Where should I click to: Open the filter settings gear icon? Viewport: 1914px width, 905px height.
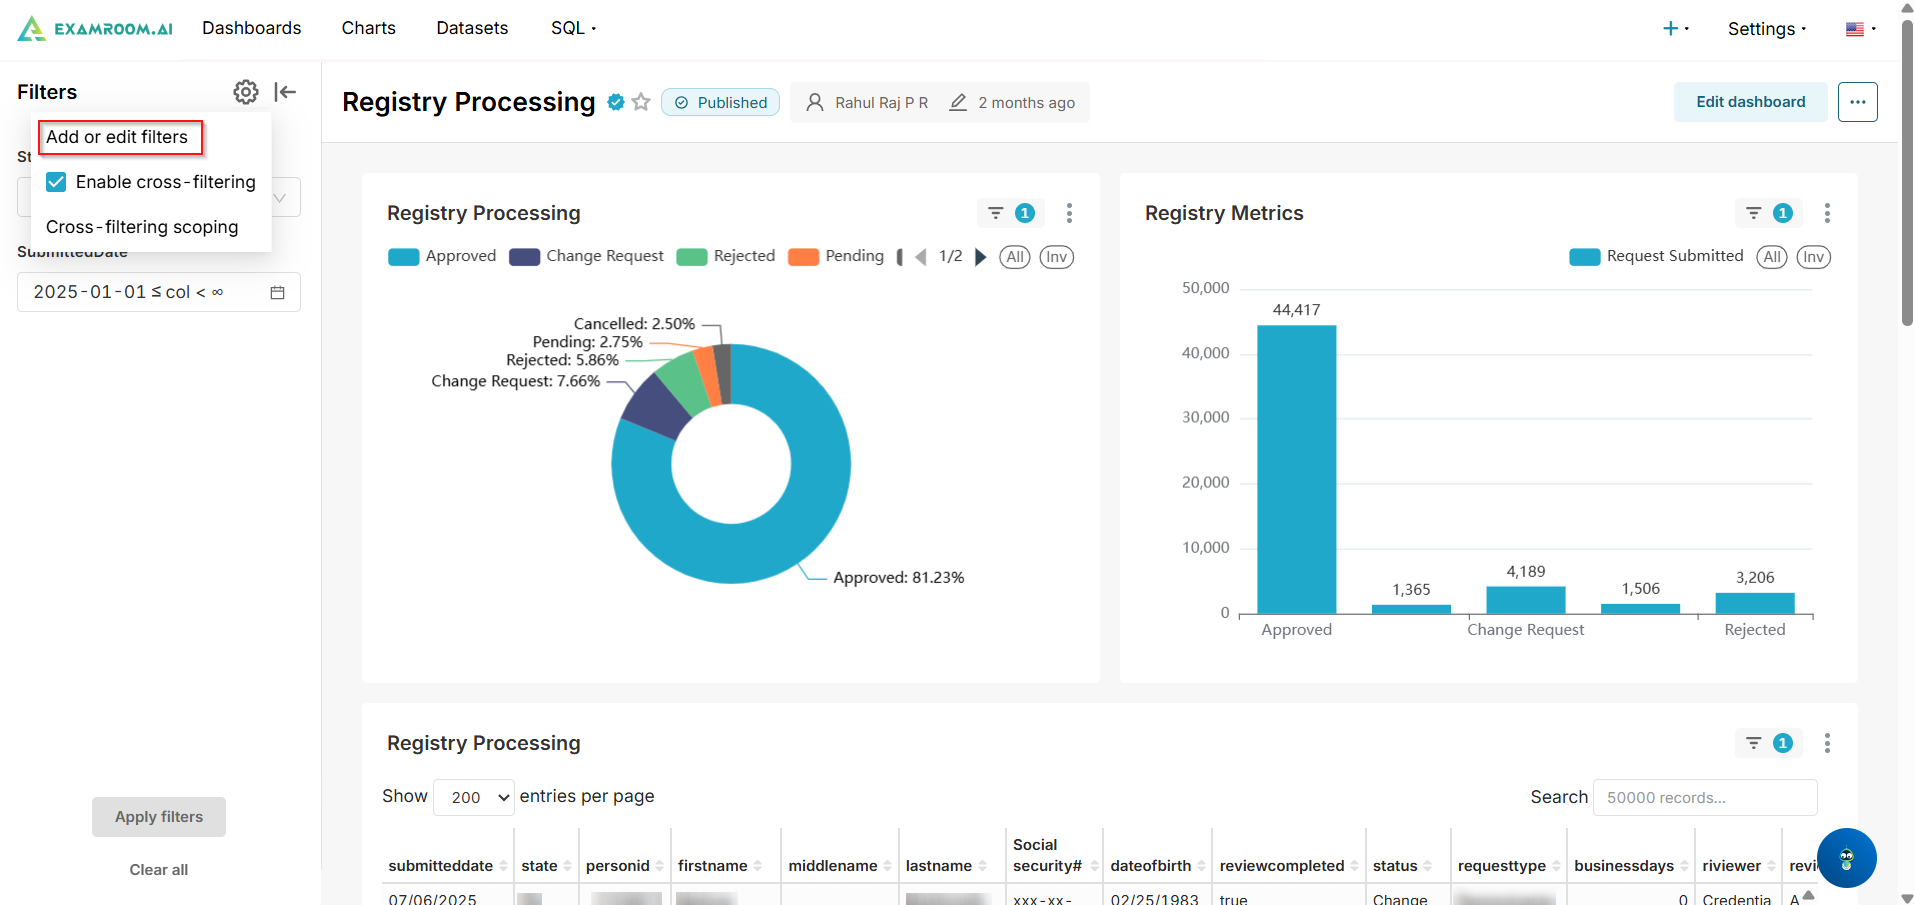click(245, 92)
